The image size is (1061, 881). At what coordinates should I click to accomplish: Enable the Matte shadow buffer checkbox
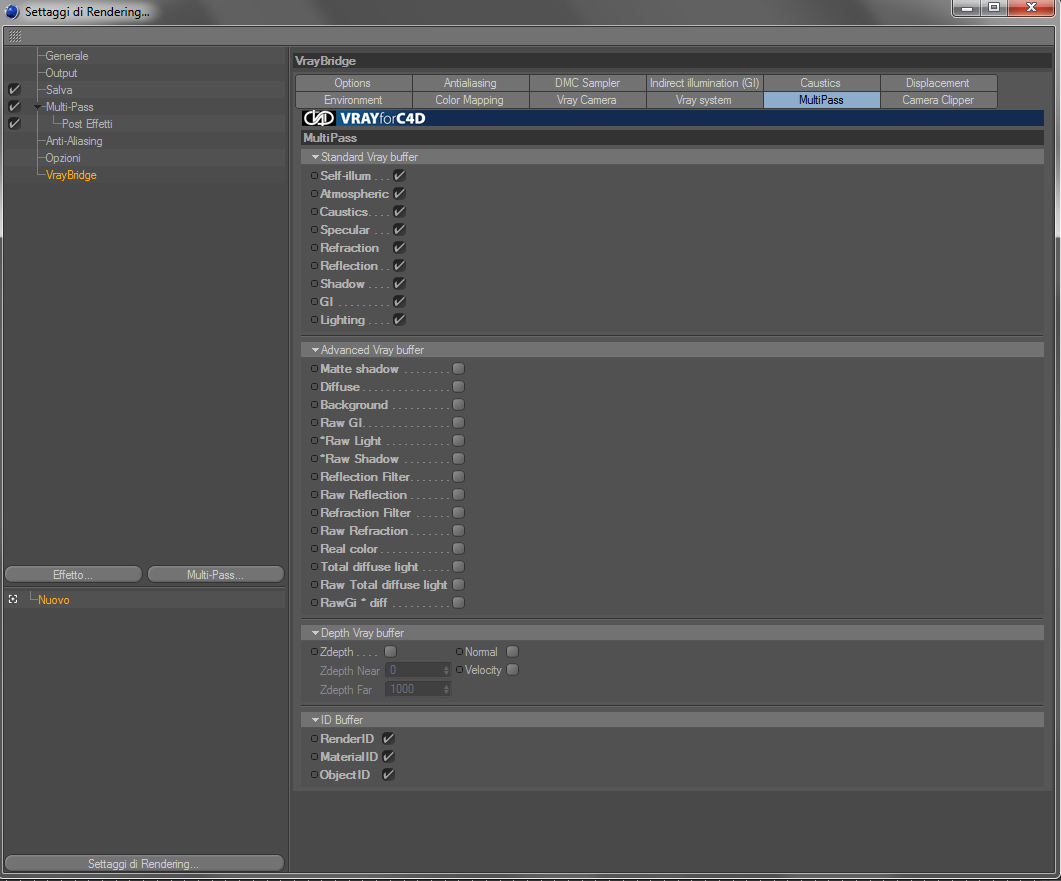458,369
